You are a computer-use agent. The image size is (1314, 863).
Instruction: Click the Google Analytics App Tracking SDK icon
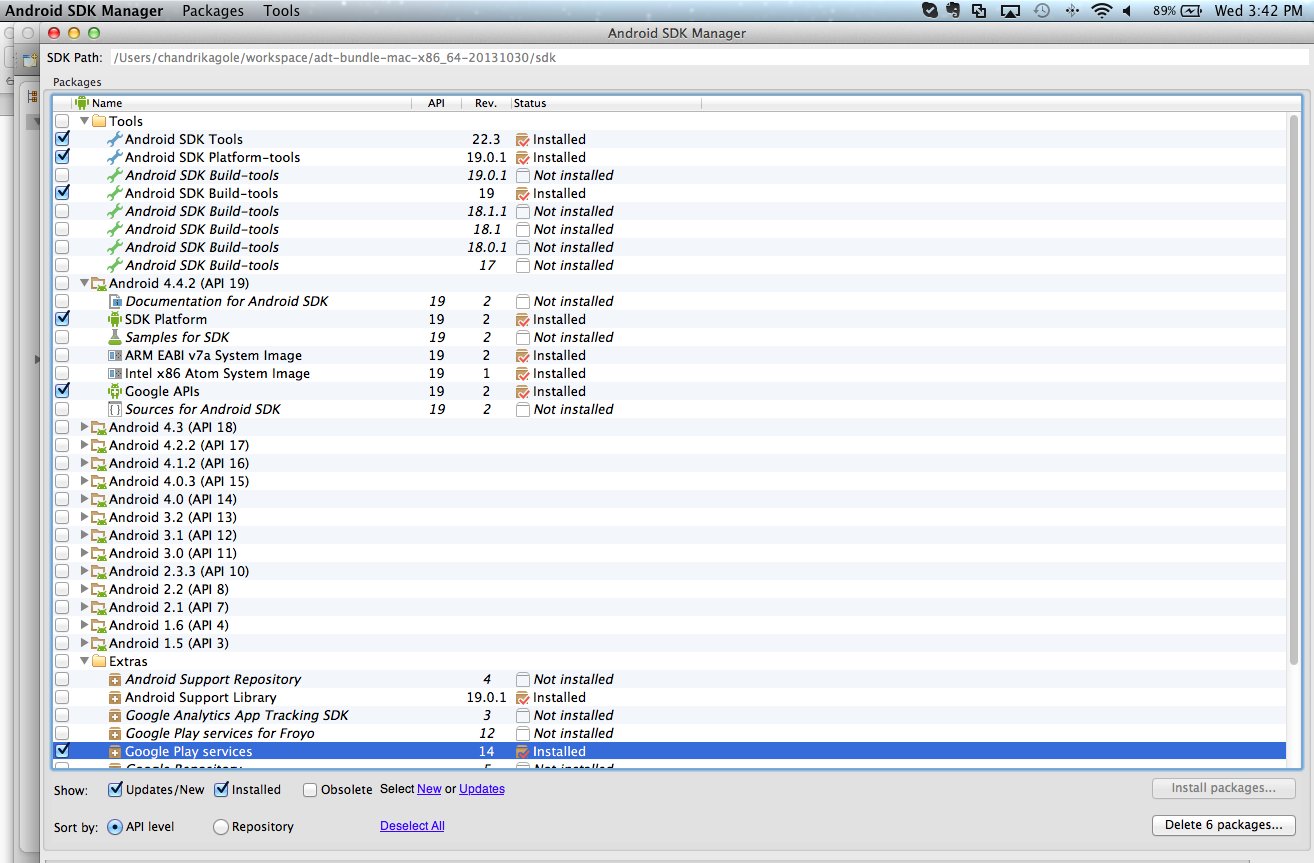[x=115, y=715]
